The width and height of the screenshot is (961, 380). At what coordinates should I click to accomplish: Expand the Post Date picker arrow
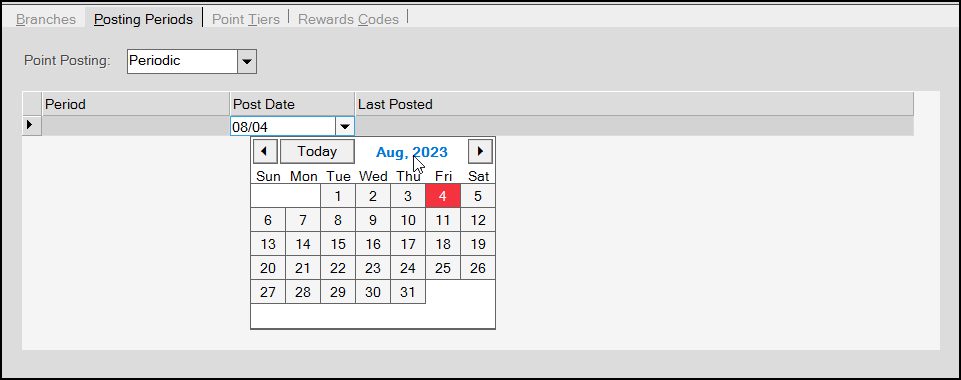(x=345, y=127)
